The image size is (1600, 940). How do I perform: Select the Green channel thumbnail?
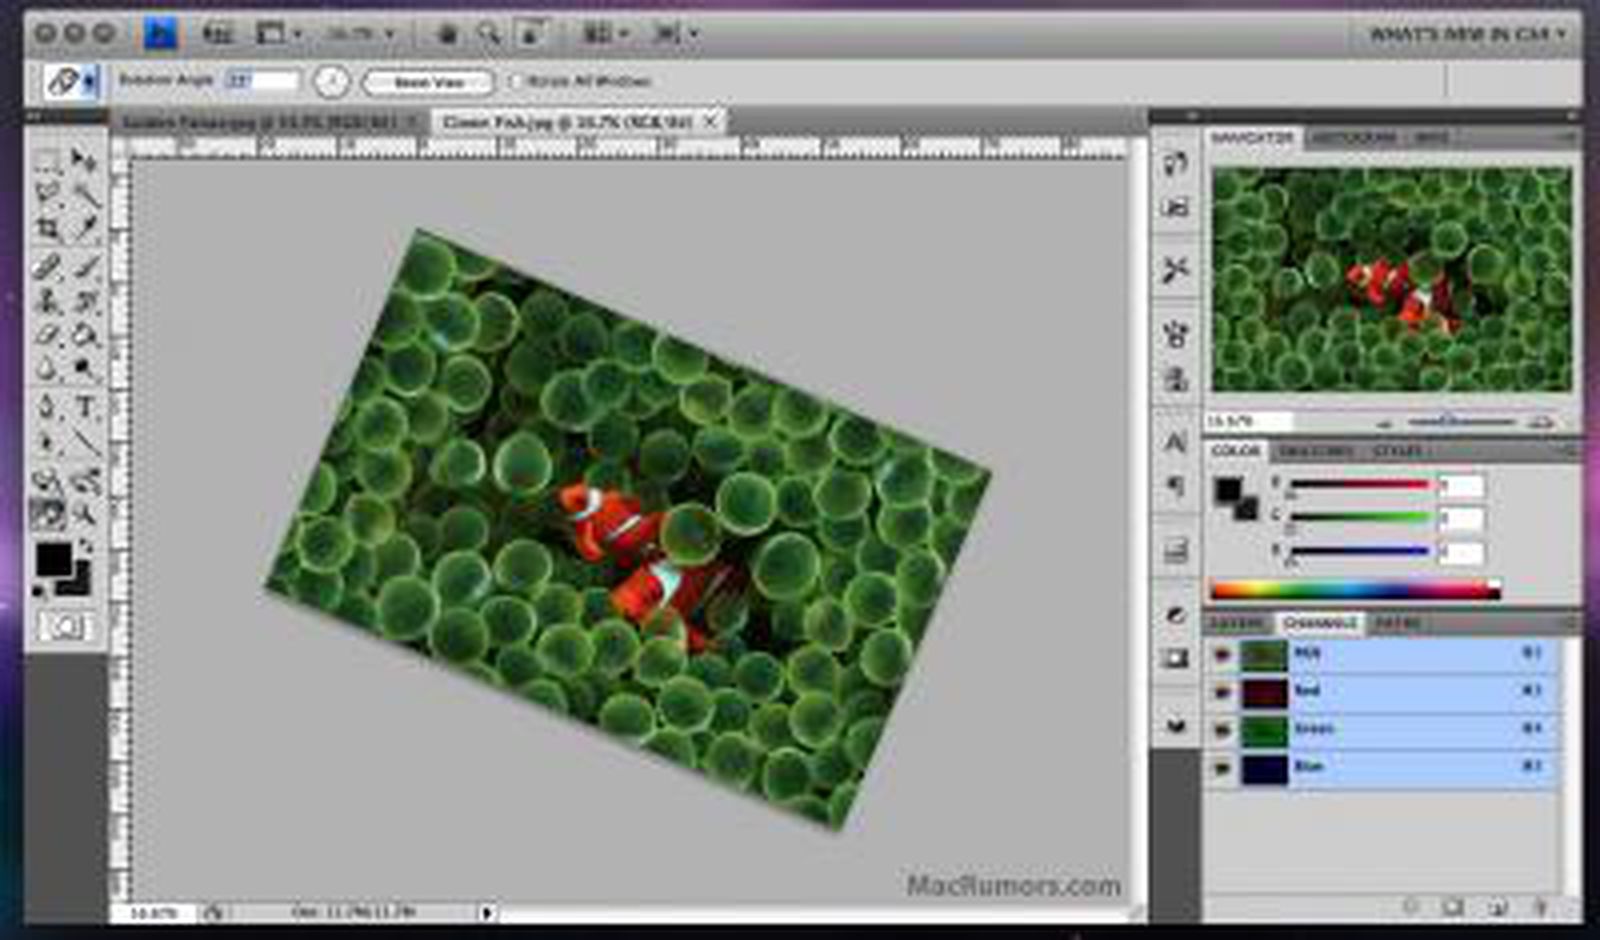pos(1264,728)
